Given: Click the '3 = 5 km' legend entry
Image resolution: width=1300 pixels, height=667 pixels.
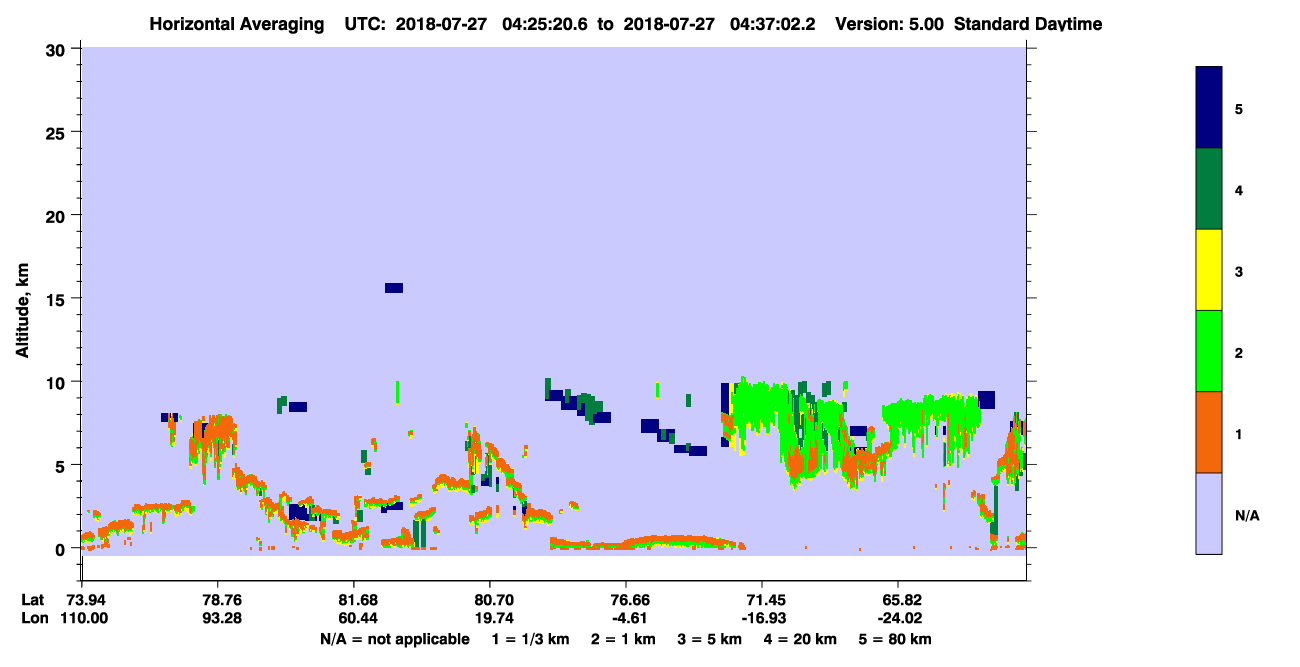Looking at the screenshot, I should click(709, 639).
